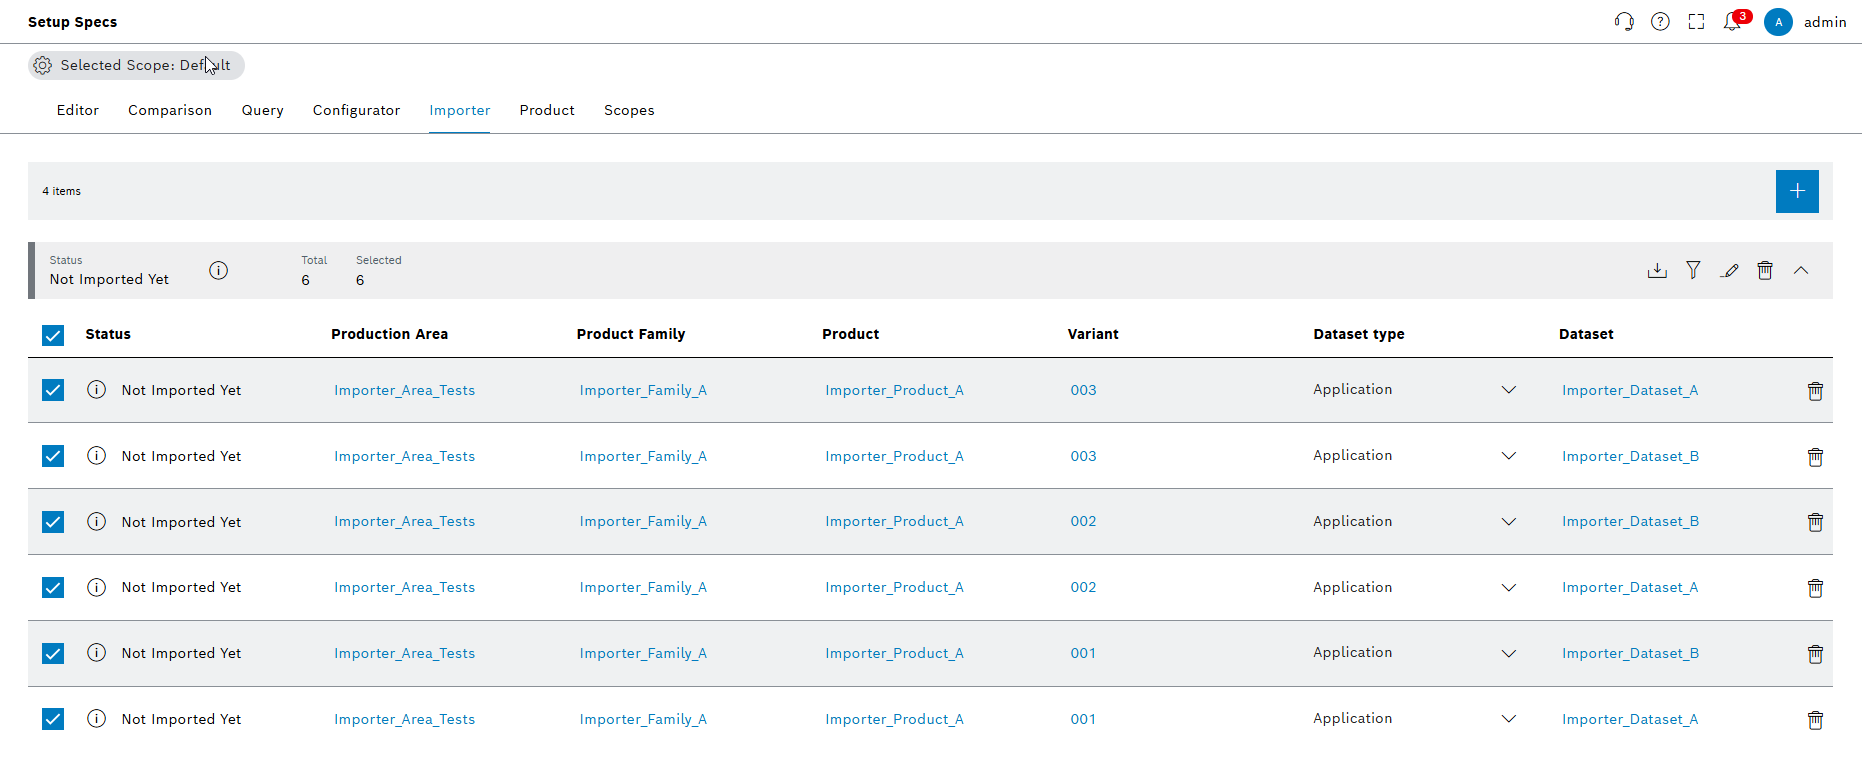Show status info for 001 Importer_Dataset_A row
The image size is (1862, 763).
97,719
